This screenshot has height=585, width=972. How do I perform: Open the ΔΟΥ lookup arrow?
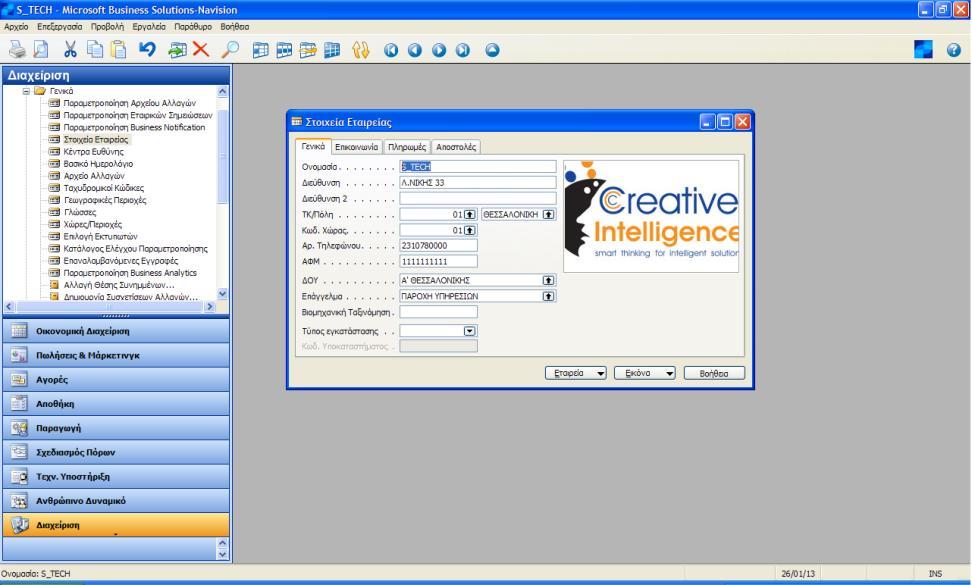point(549,280)
